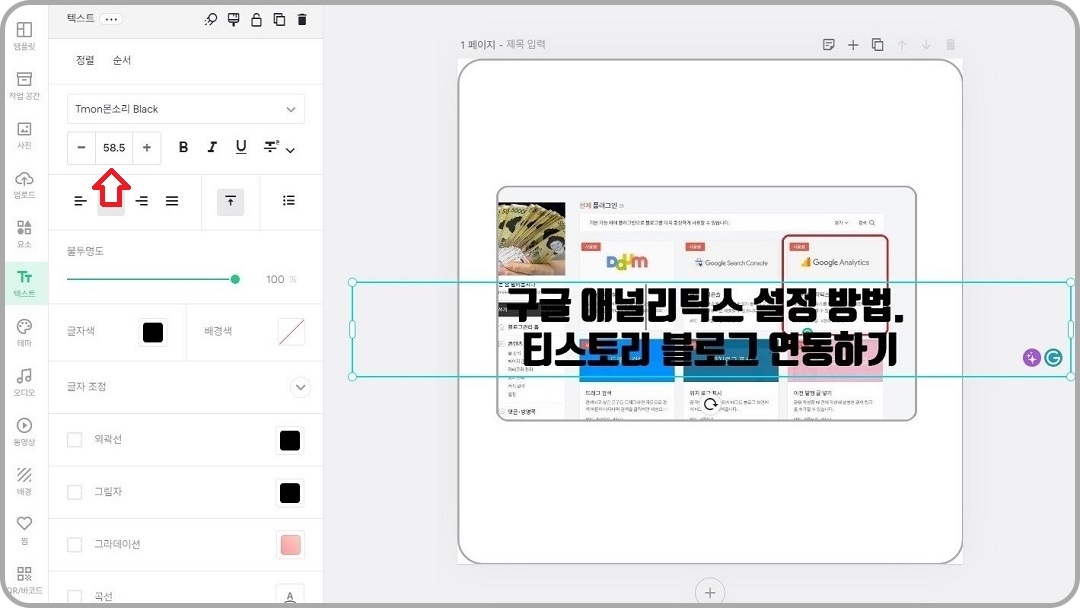
Task: Enable the 그라데이션 gradient option
Action: [72, 544]
